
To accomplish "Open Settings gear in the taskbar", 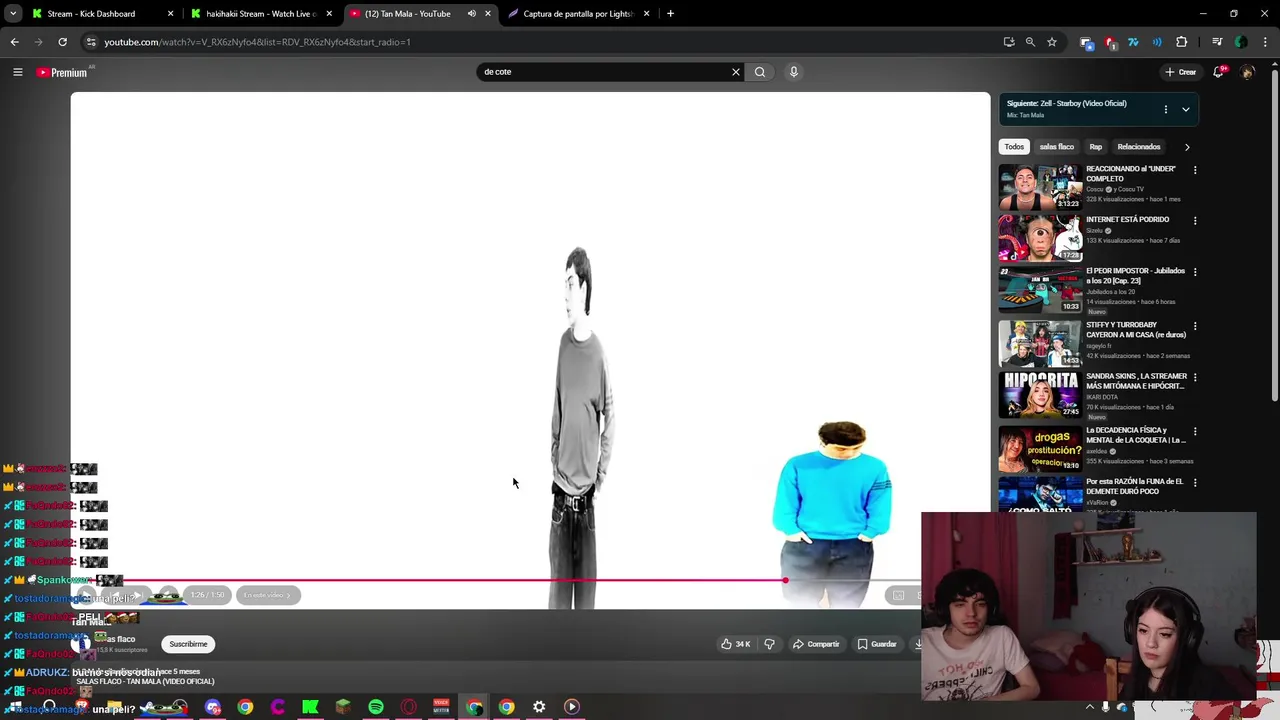I will click(x=539, y=707).
